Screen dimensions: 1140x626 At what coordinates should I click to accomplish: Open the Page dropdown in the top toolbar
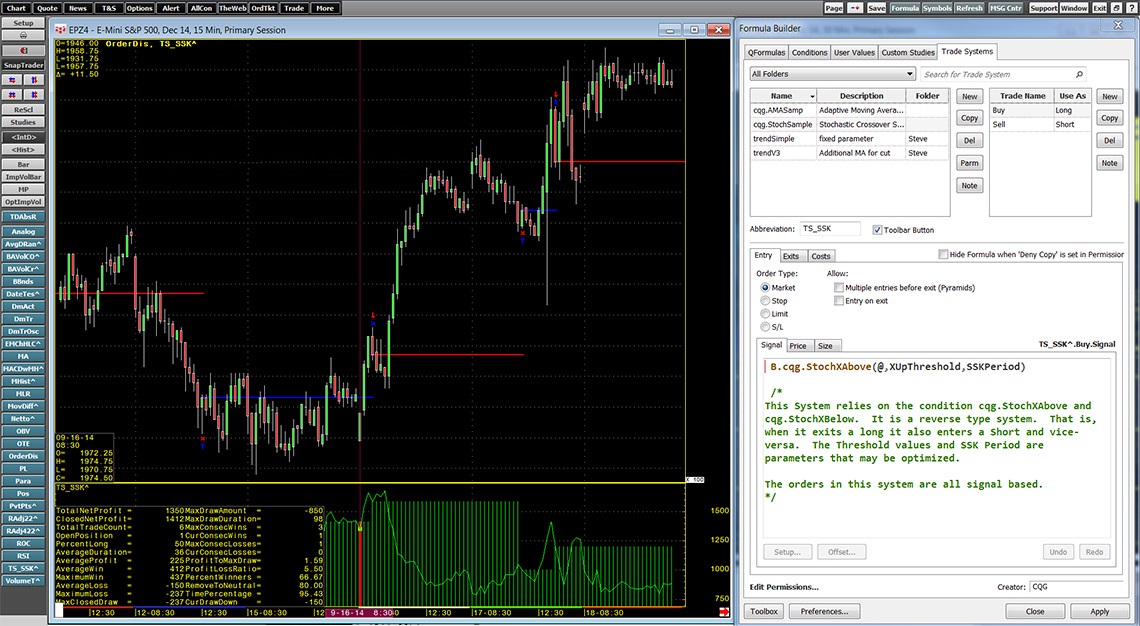[835, 7]
